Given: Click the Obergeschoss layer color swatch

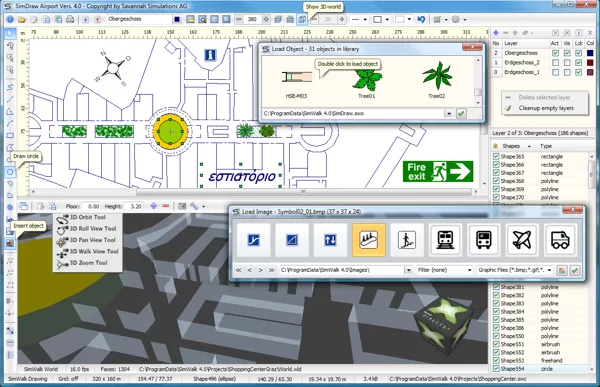Looking at the screenshot, I should pyautogui.click(x=590, y=53).
